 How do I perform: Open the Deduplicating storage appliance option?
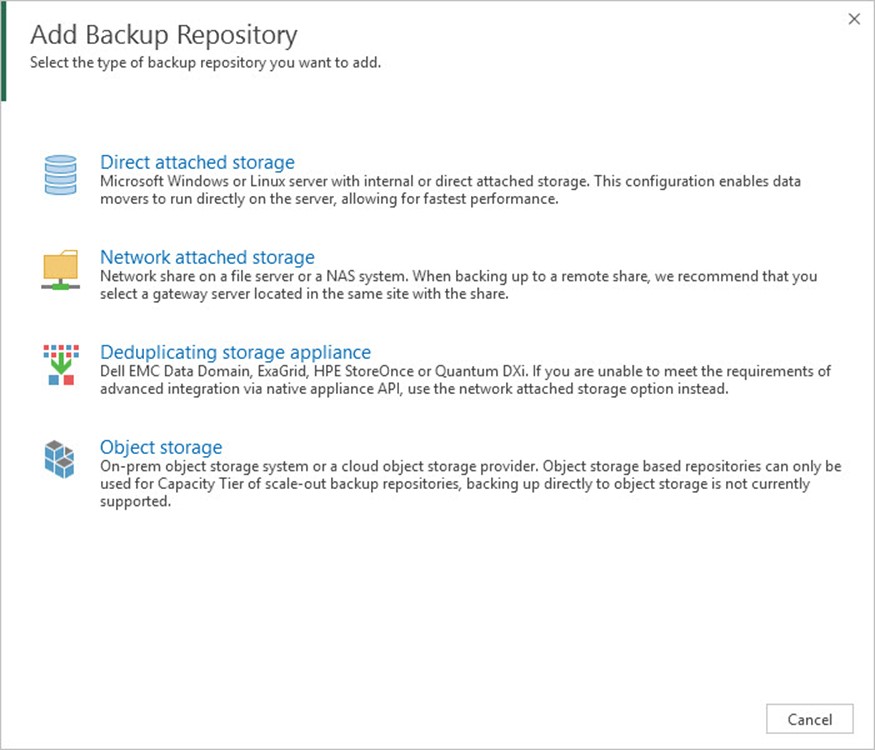235,352
